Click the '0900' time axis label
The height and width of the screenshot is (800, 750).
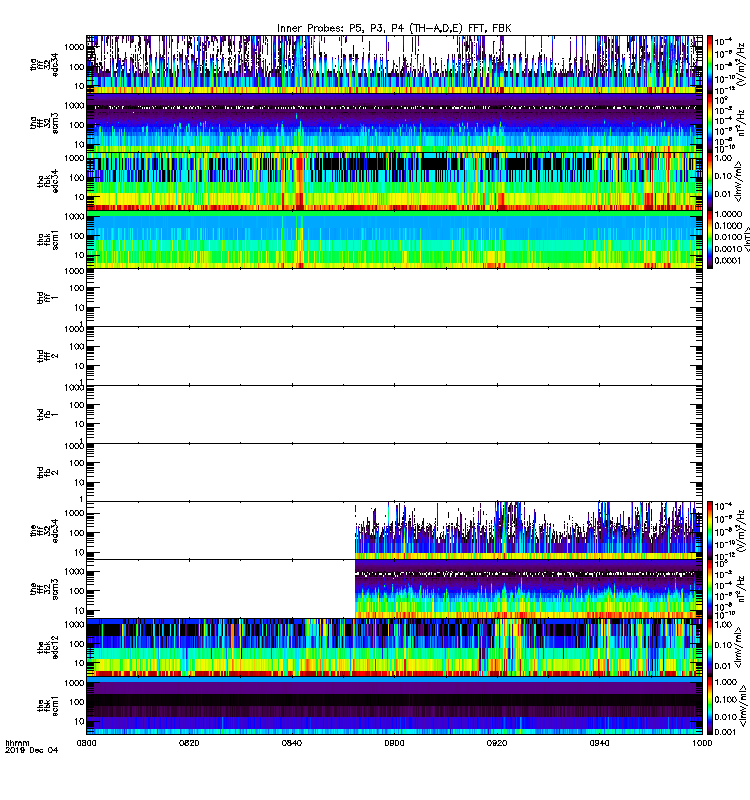(394, 743)
